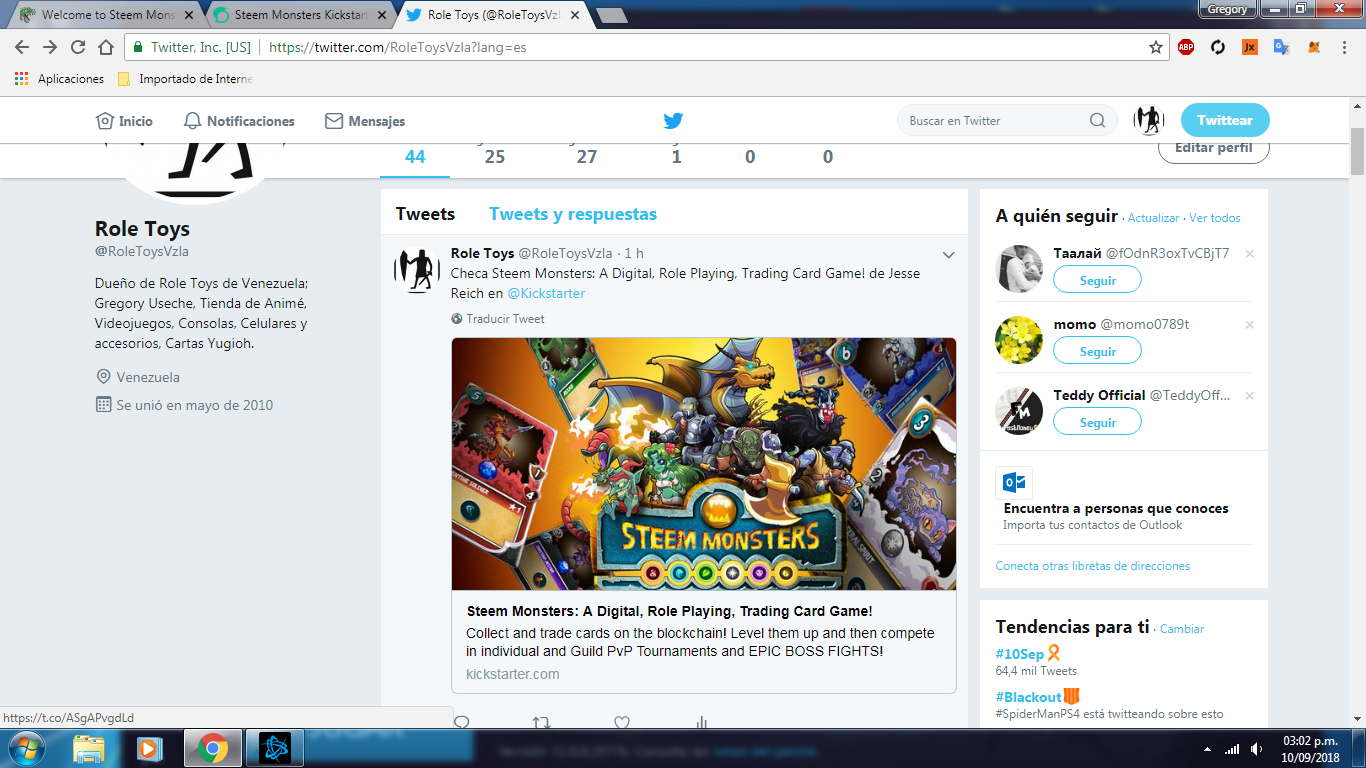The image size is (1366, 768).
Task: Click the browser home button
Action: 106,47
